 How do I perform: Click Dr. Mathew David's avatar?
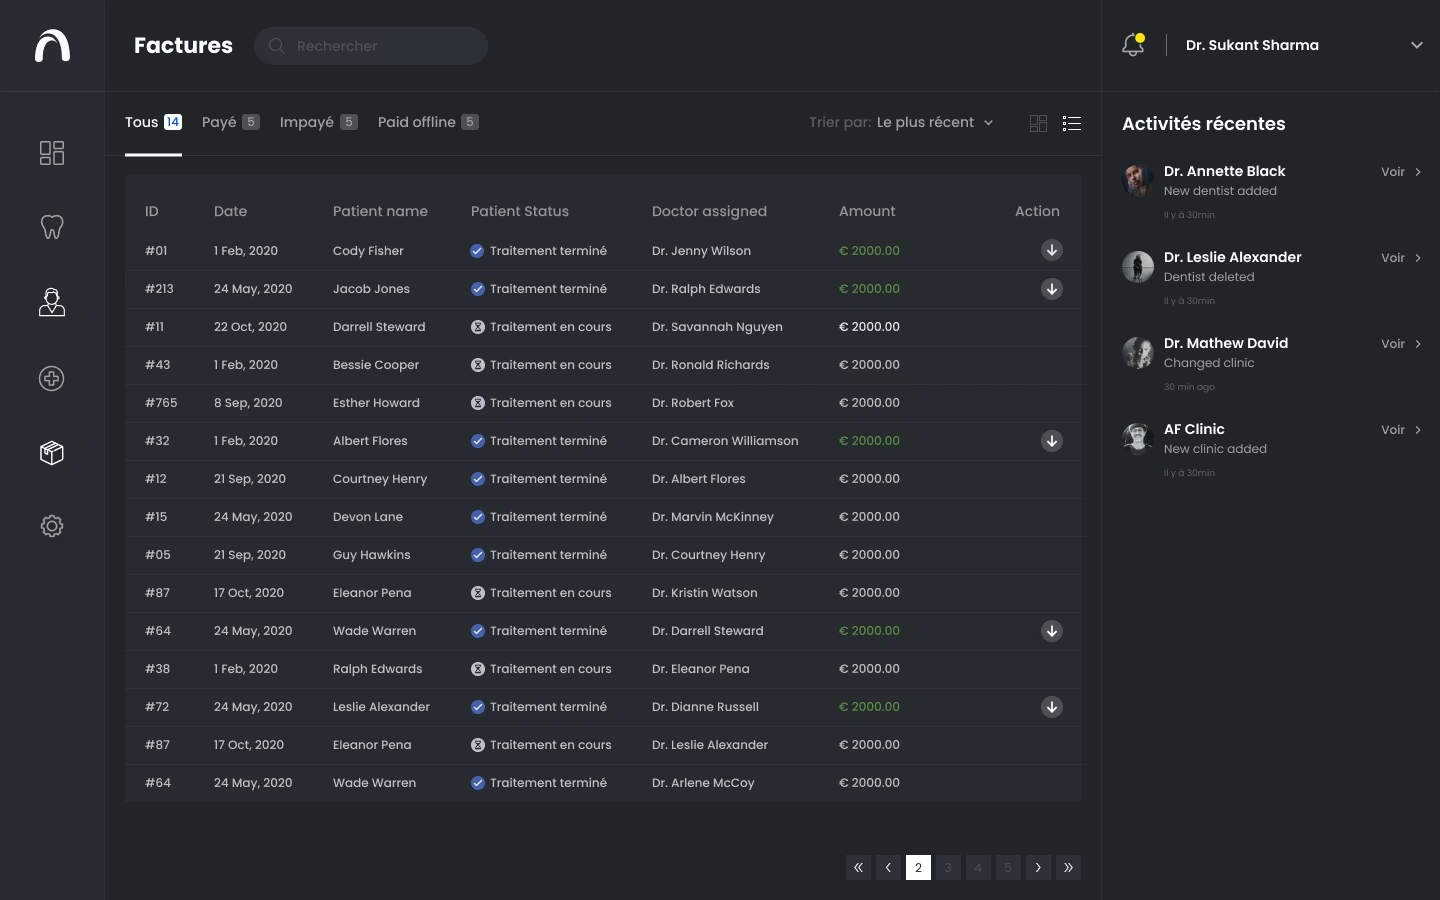tap(1138, 353)
